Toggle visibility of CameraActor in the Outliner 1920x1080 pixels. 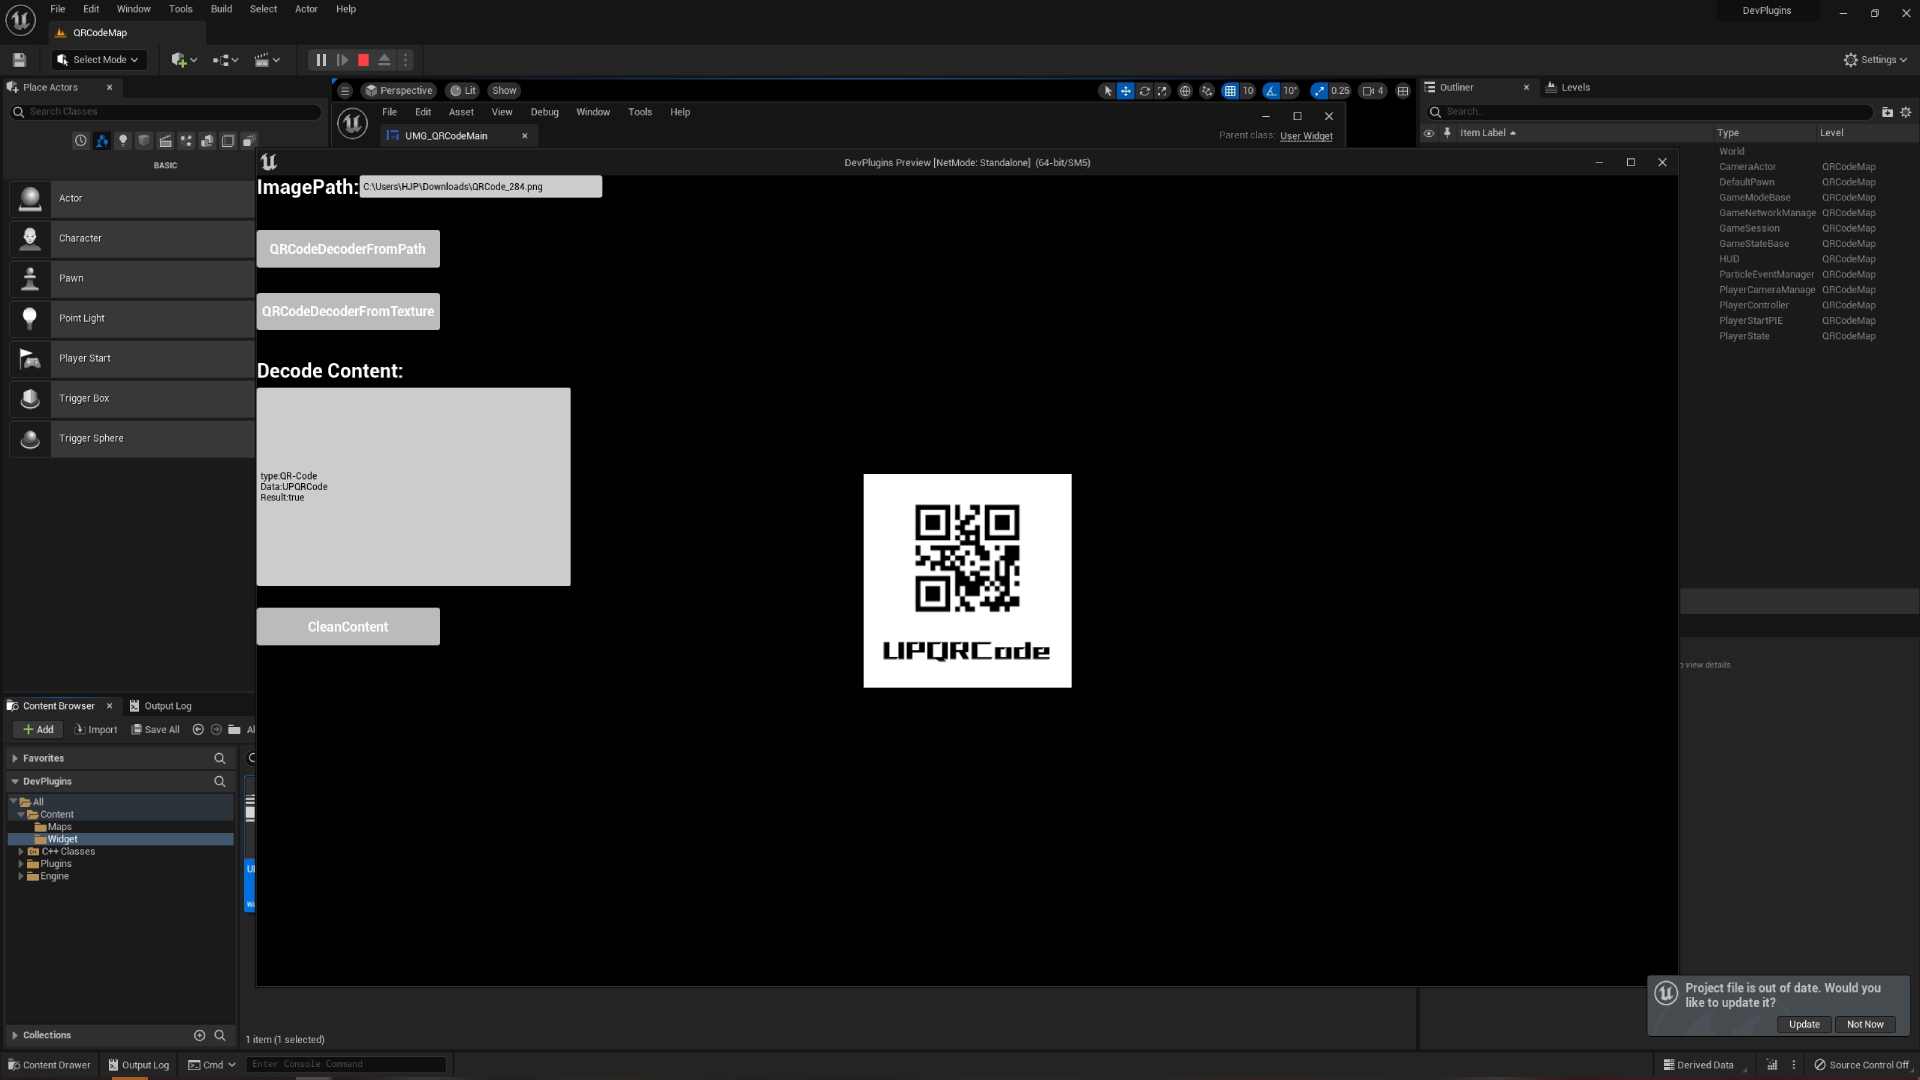pos(1430,166)
